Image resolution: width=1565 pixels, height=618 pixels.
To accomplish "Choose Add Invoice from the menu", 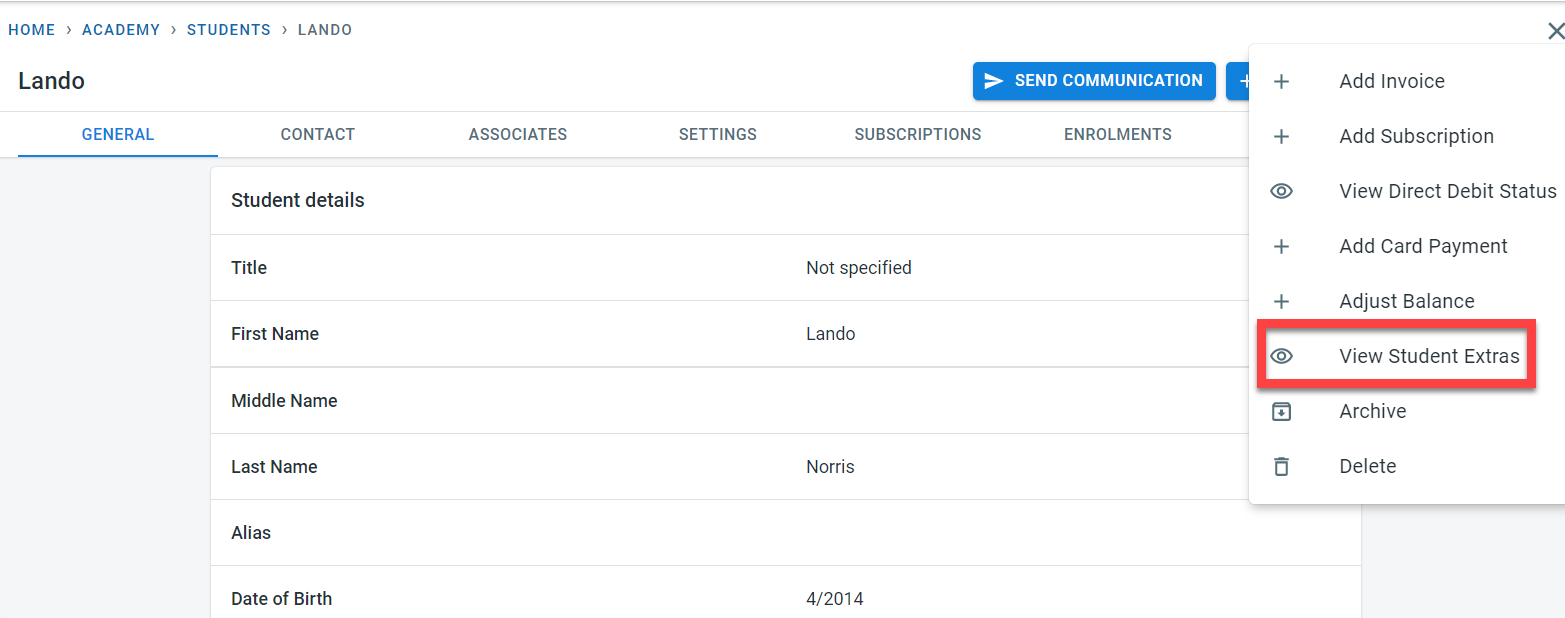I will pyautogui.click(x=1391, y=82).
